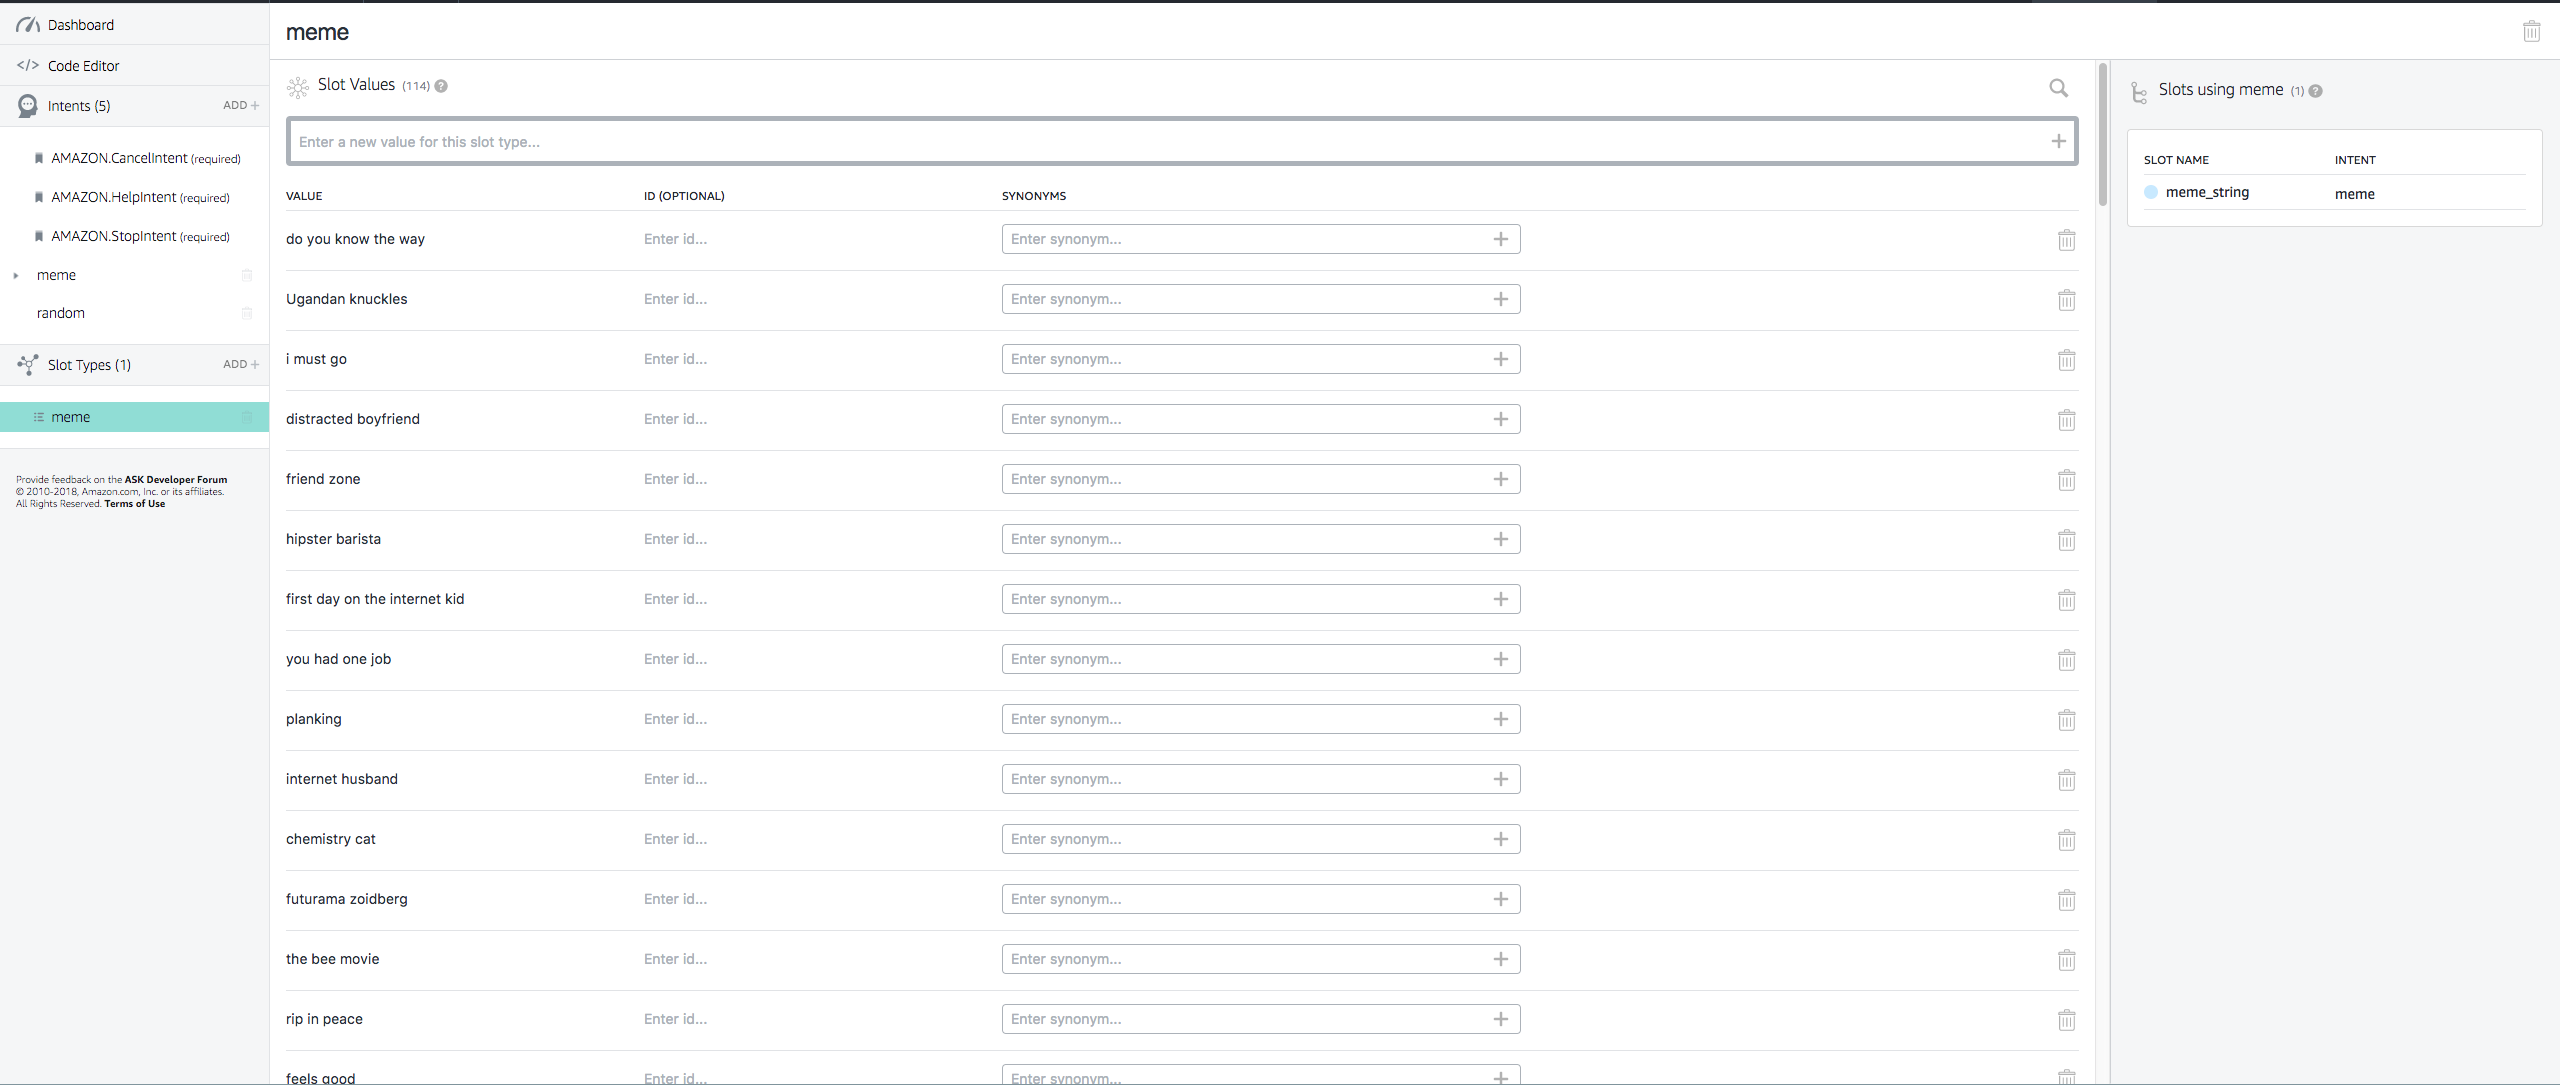
Task: Click the meme_string slot color dot
Action: (x=2151, y=192)
